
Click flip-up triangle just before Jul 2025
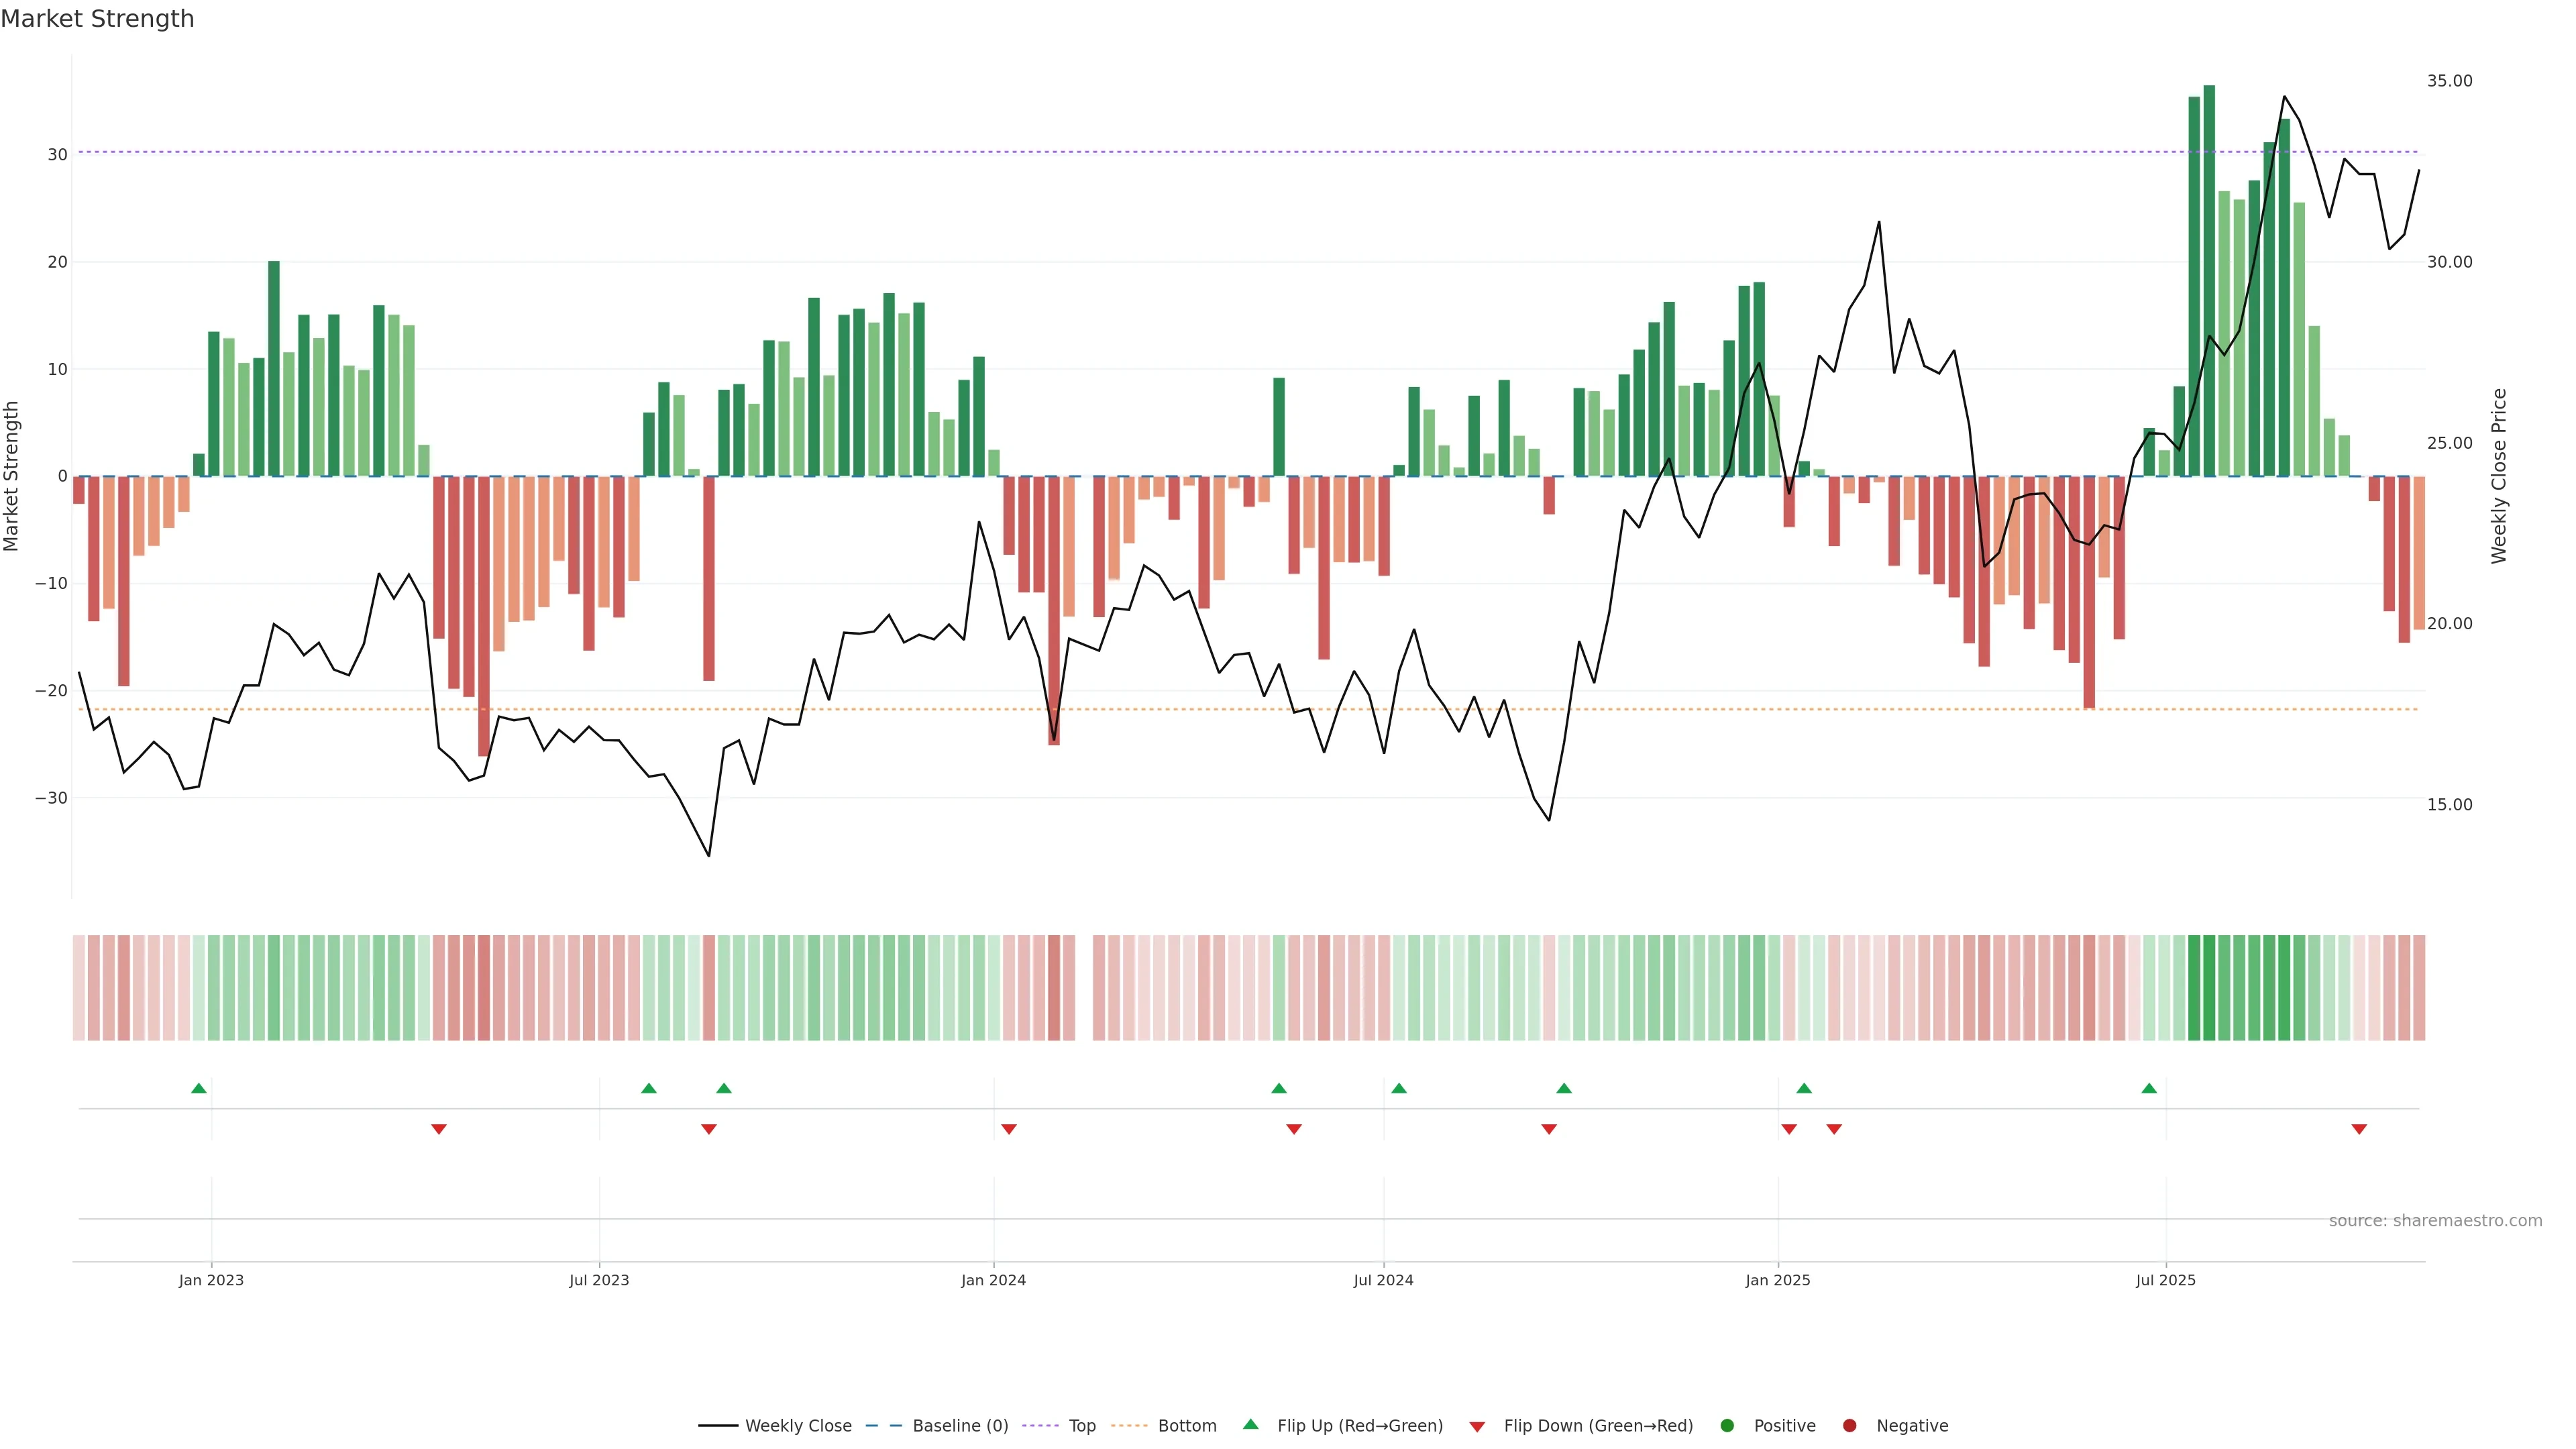(2149, 1088)
